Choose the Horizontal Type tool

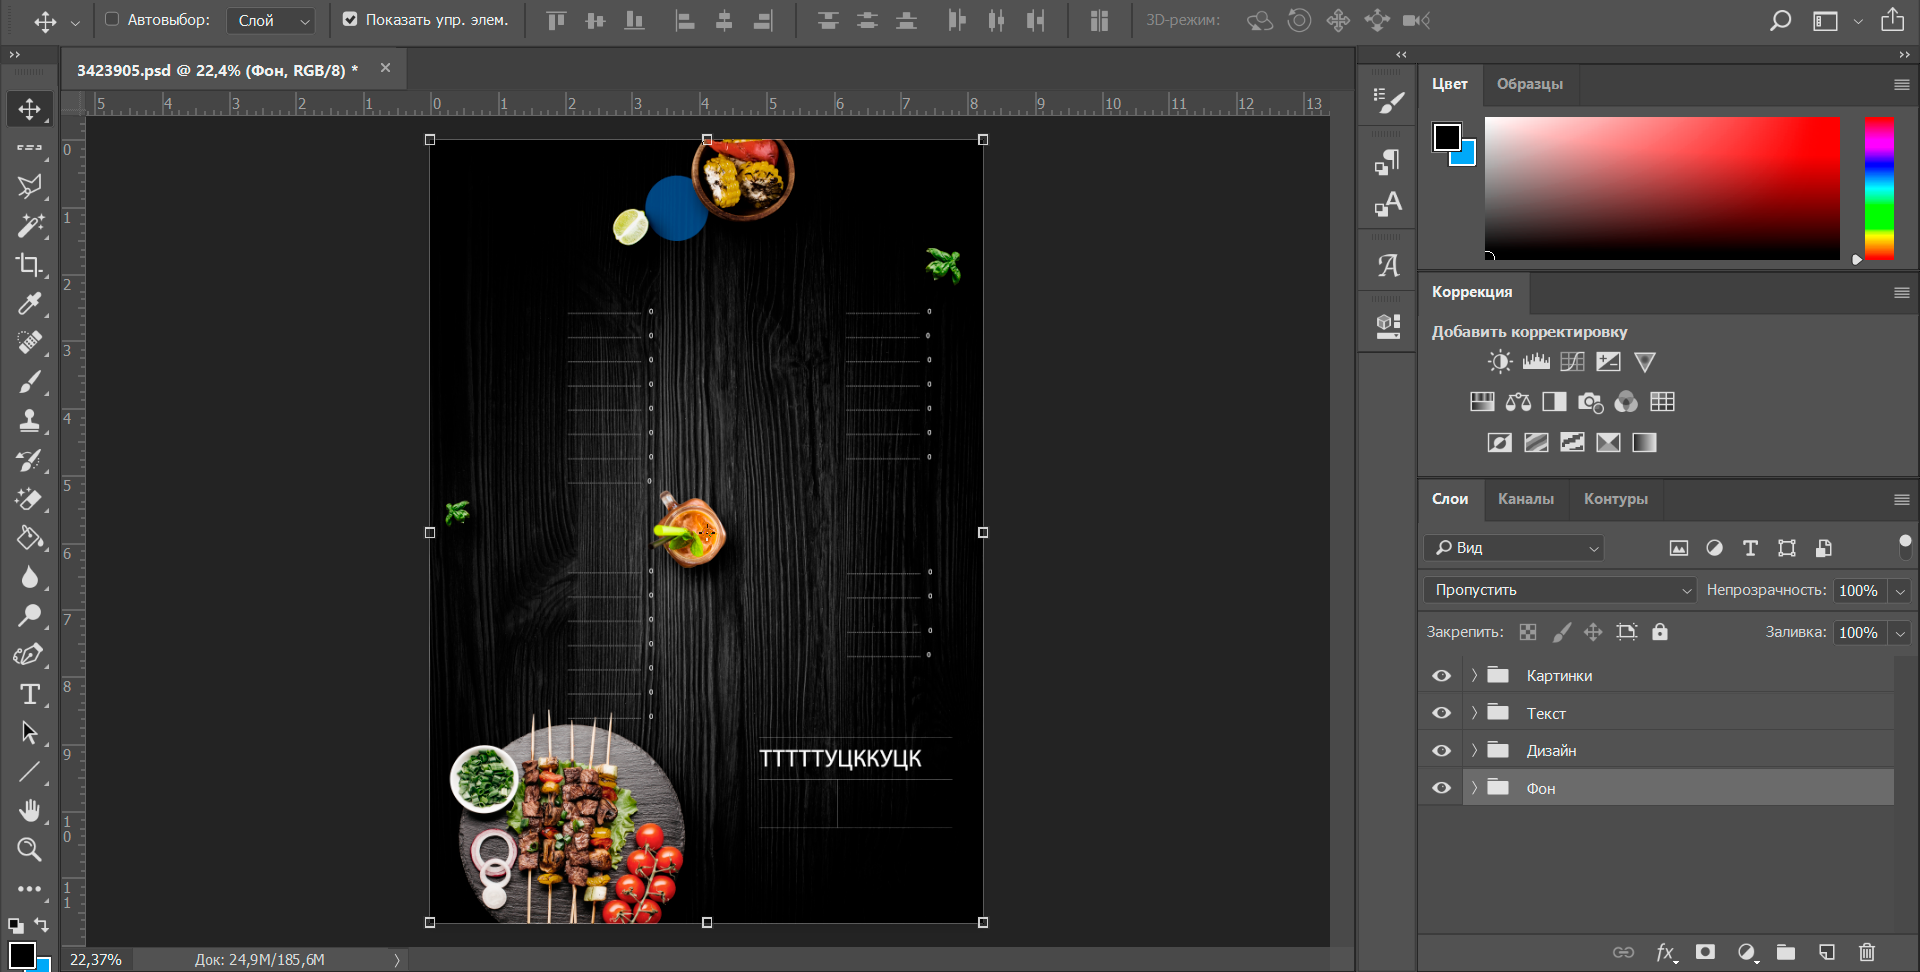pos(29,694)
